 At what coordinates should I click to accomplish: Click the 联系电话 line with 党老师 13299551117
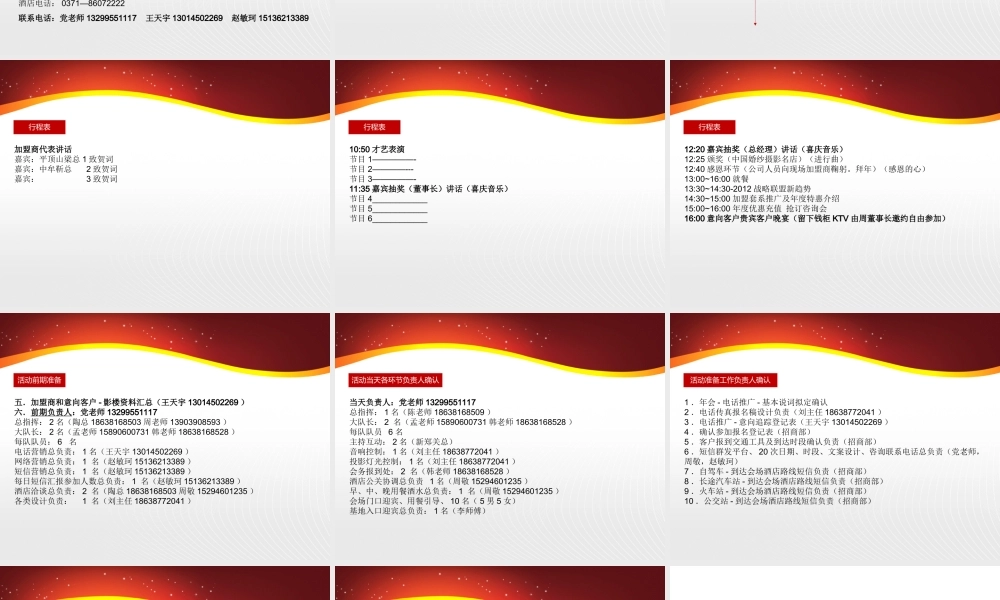click(164, 18)
